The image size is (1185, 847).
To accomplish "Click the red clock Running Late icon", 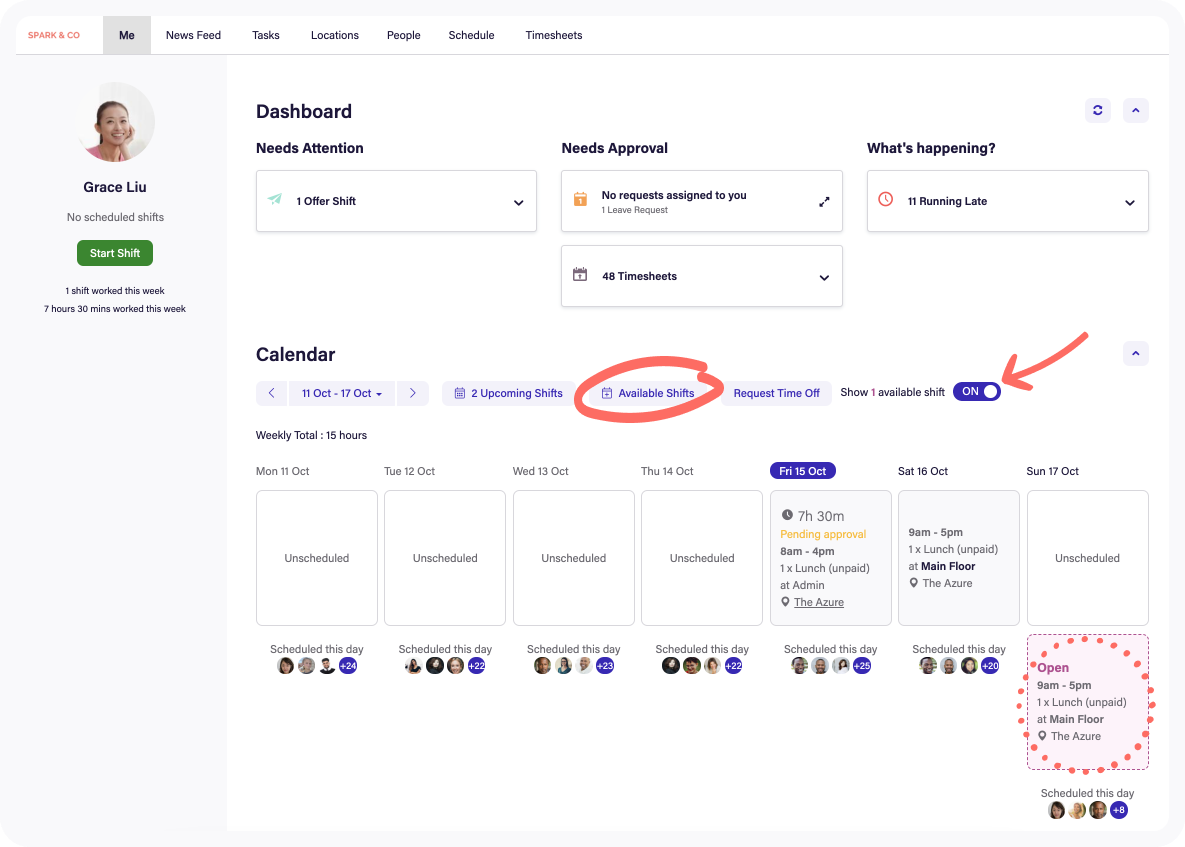I will (886, 199).
